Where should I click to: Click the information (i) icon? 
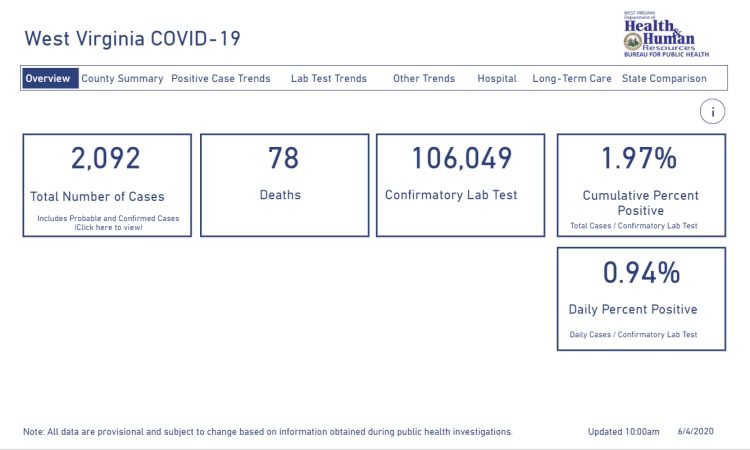pos(712,112)
